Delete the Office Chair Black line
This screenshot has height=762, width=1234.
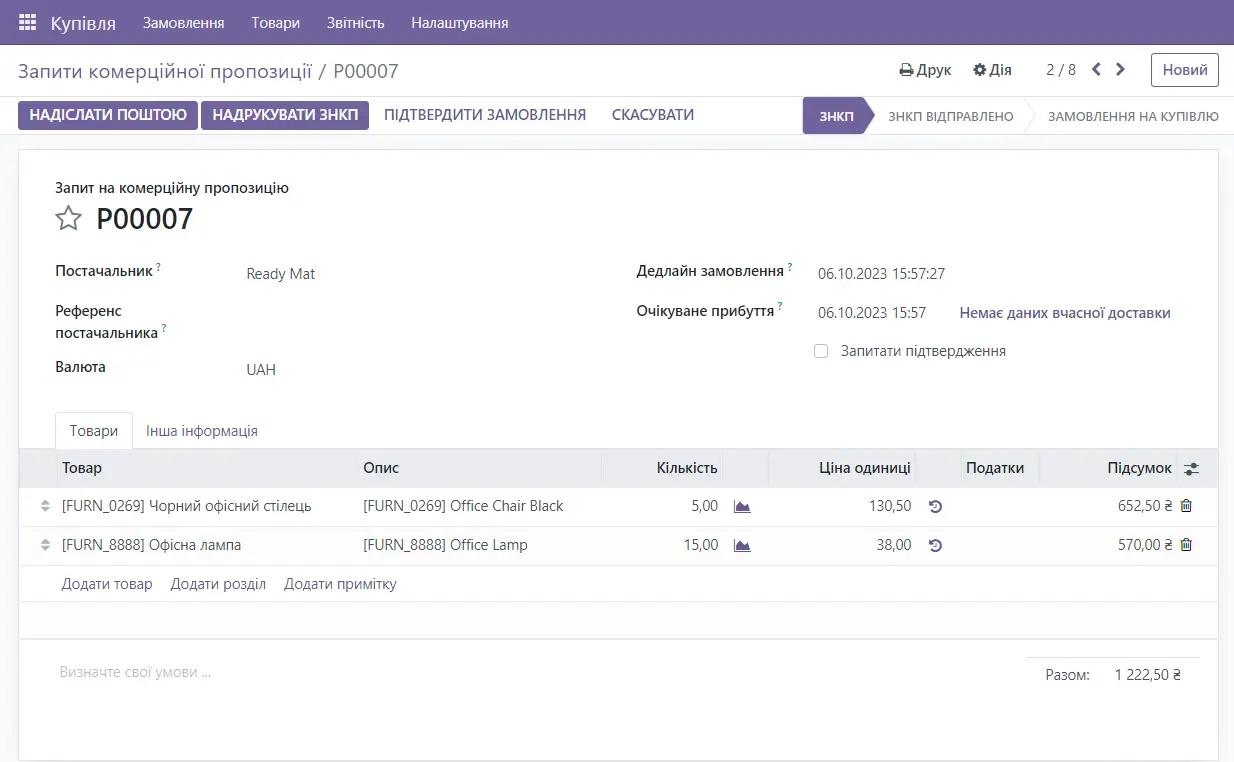1186,506
